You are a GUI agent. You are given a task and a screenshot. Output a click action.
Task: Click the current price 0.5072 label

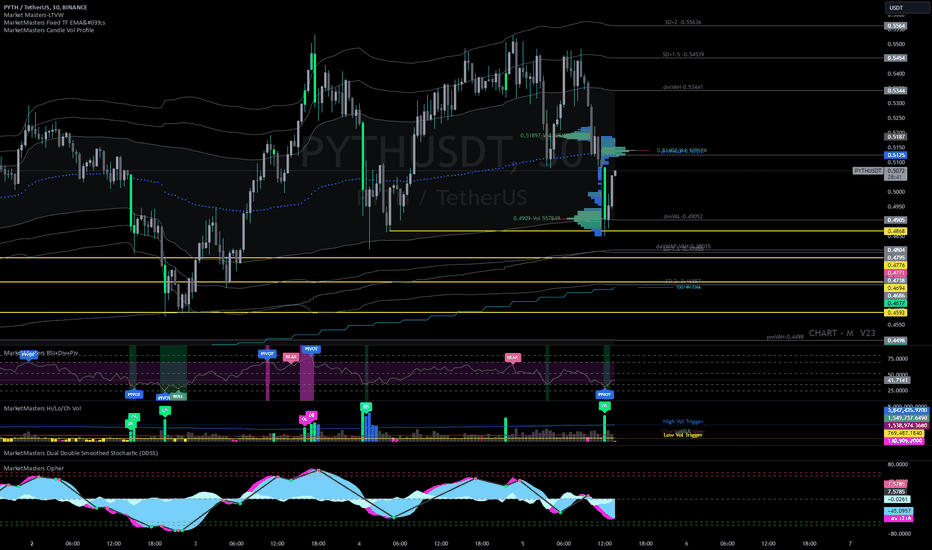[x=896, y=171]
